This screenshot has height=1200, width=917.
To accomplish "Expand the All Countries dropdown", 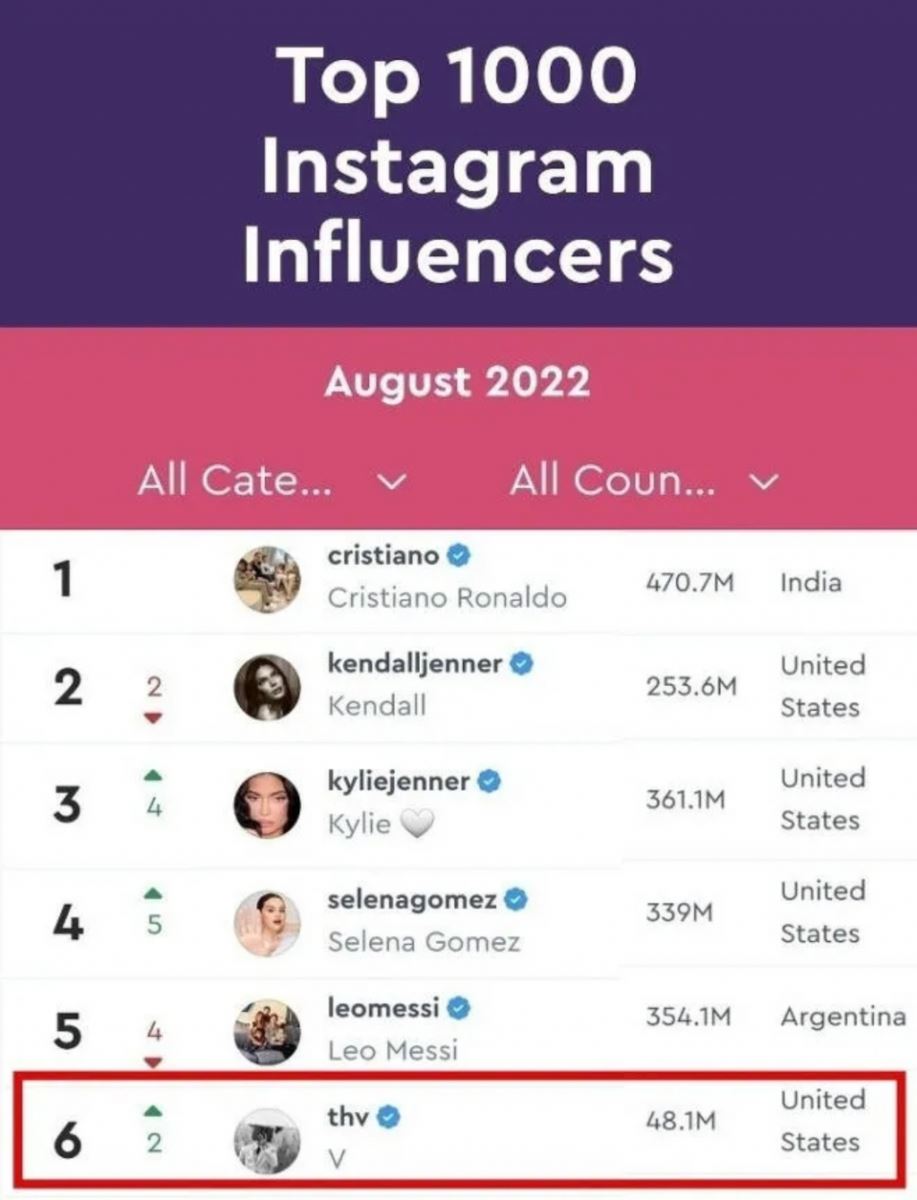I will 642,482.
